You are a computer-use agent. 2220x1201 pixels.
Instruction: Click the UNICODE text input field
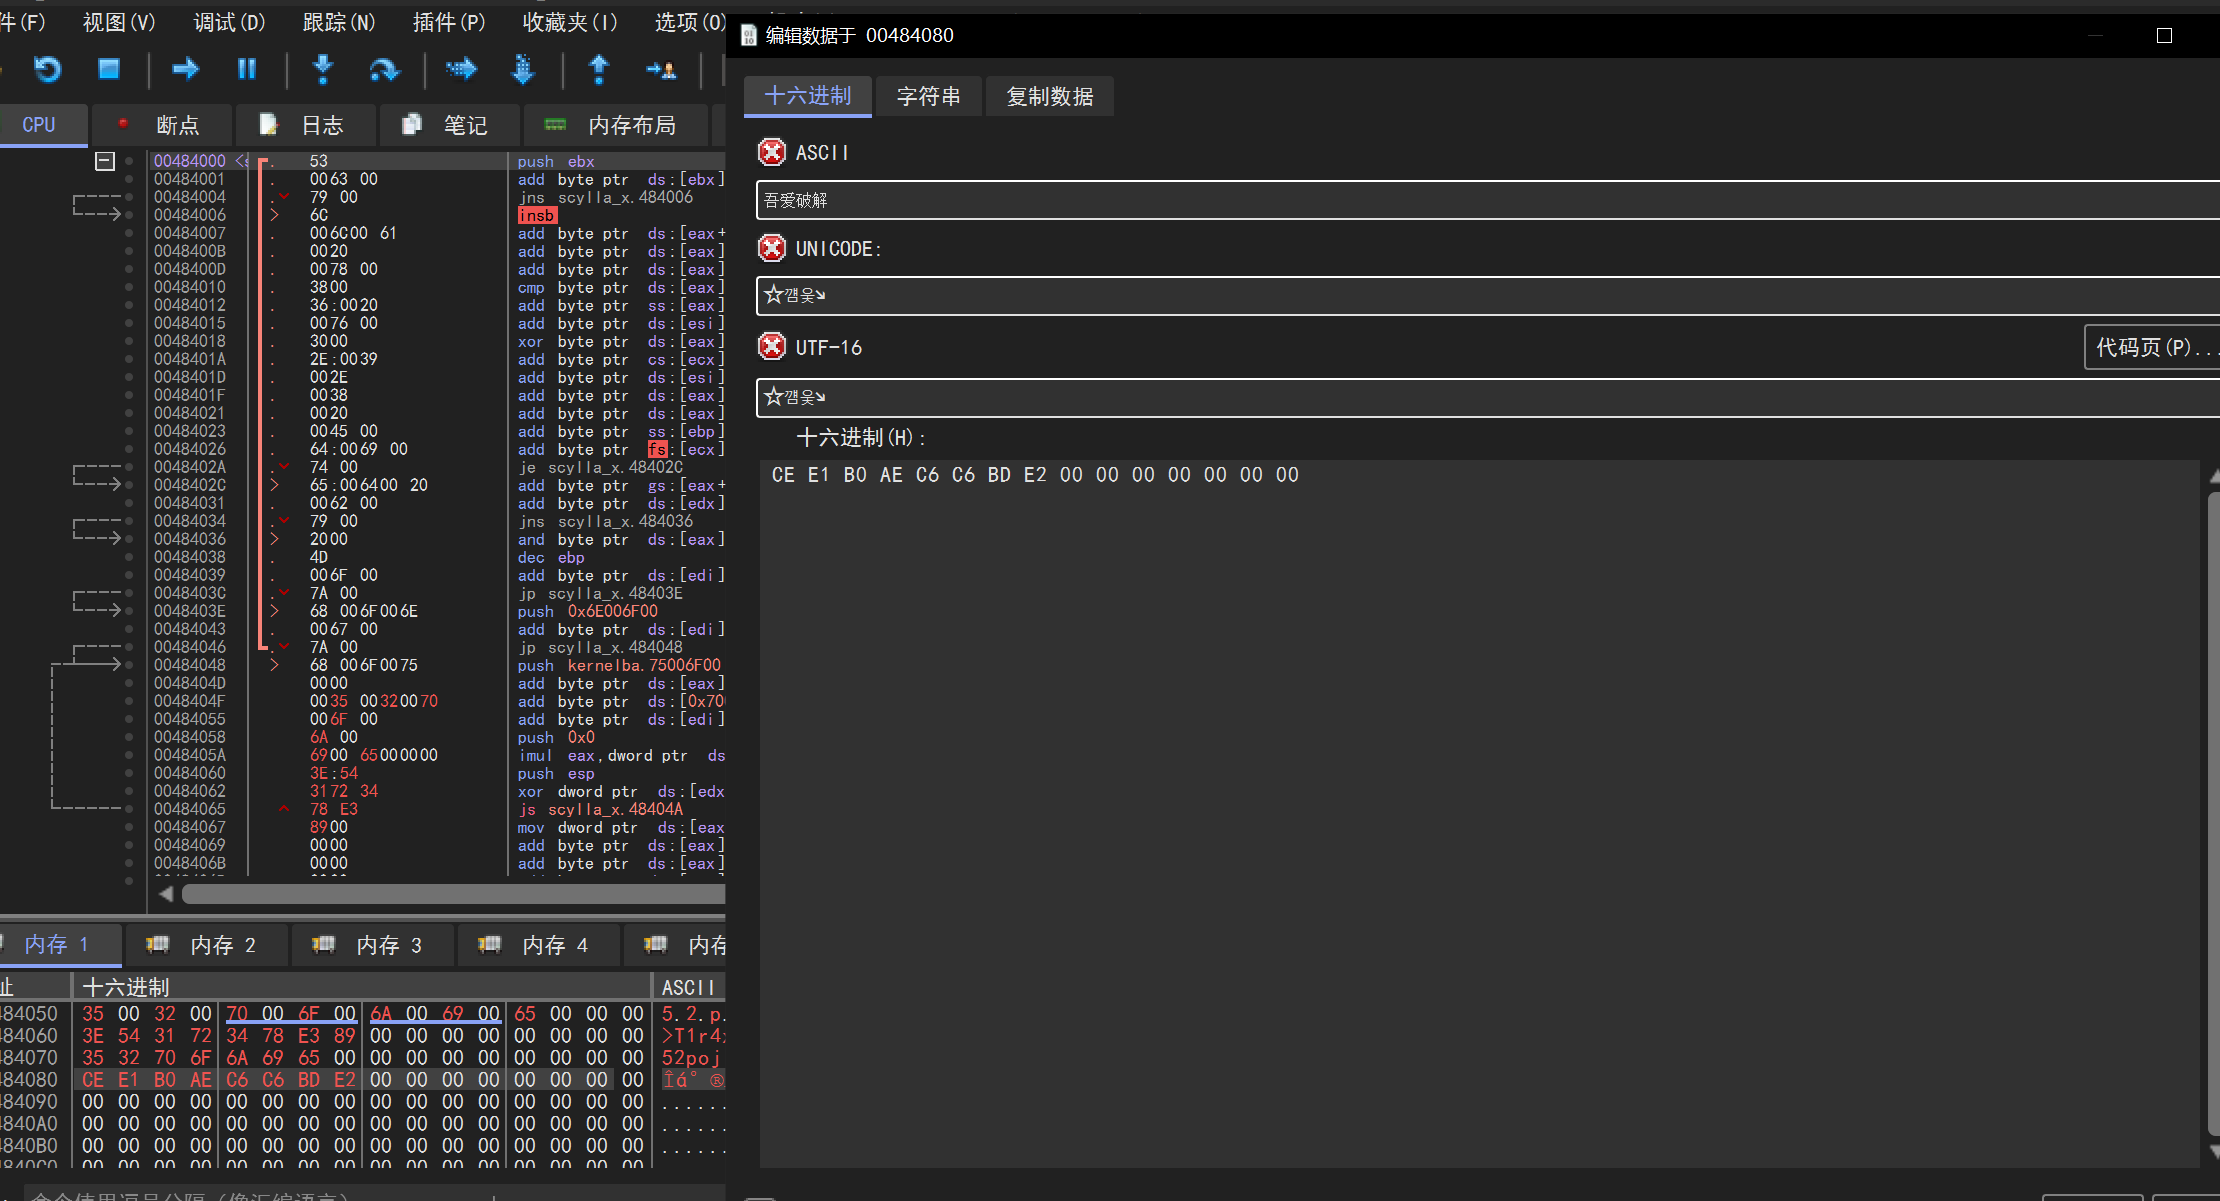1488,295
